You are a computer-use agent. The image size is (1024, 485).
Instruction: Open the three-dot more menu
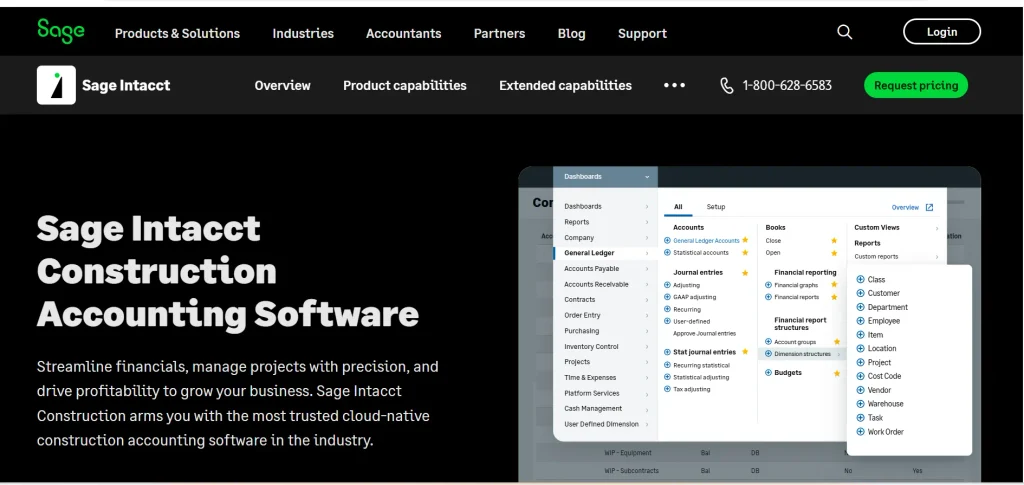click(675, 86)
